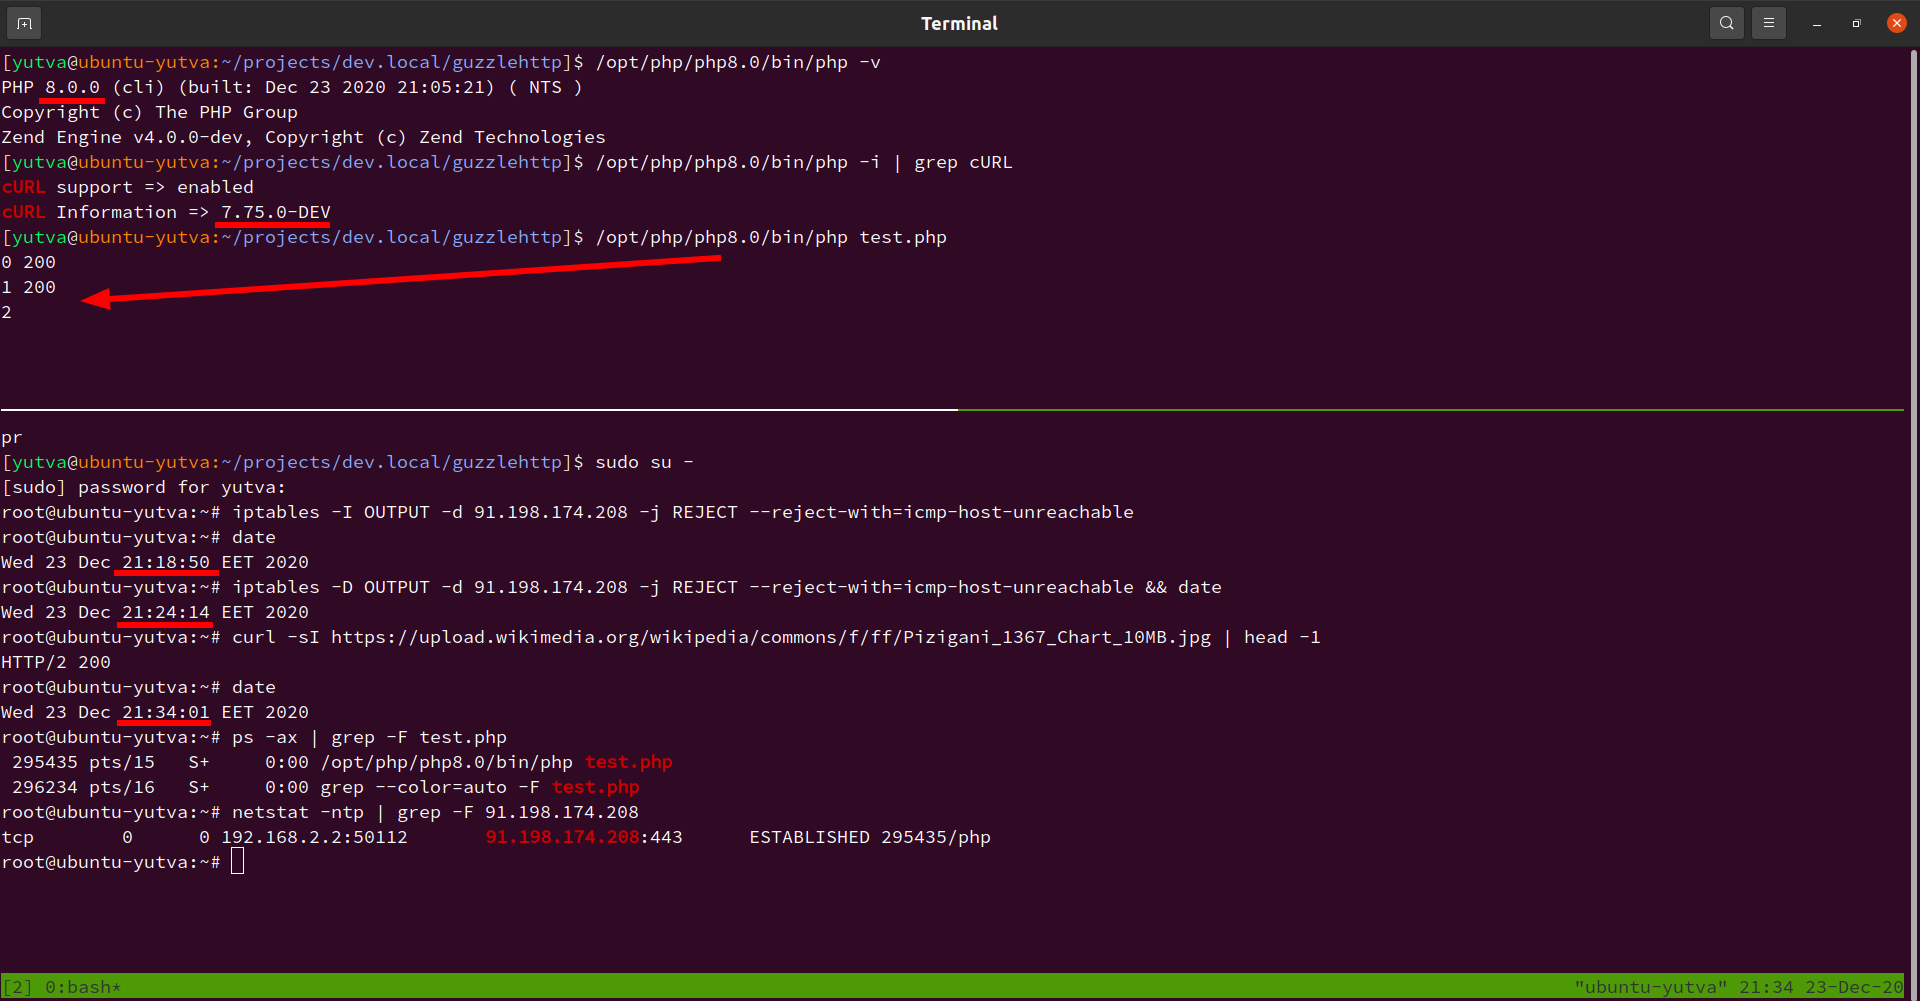Screen dimensions: 1920x1001
Task: Open a new terminal tab
Action: [x=23, y=22]
